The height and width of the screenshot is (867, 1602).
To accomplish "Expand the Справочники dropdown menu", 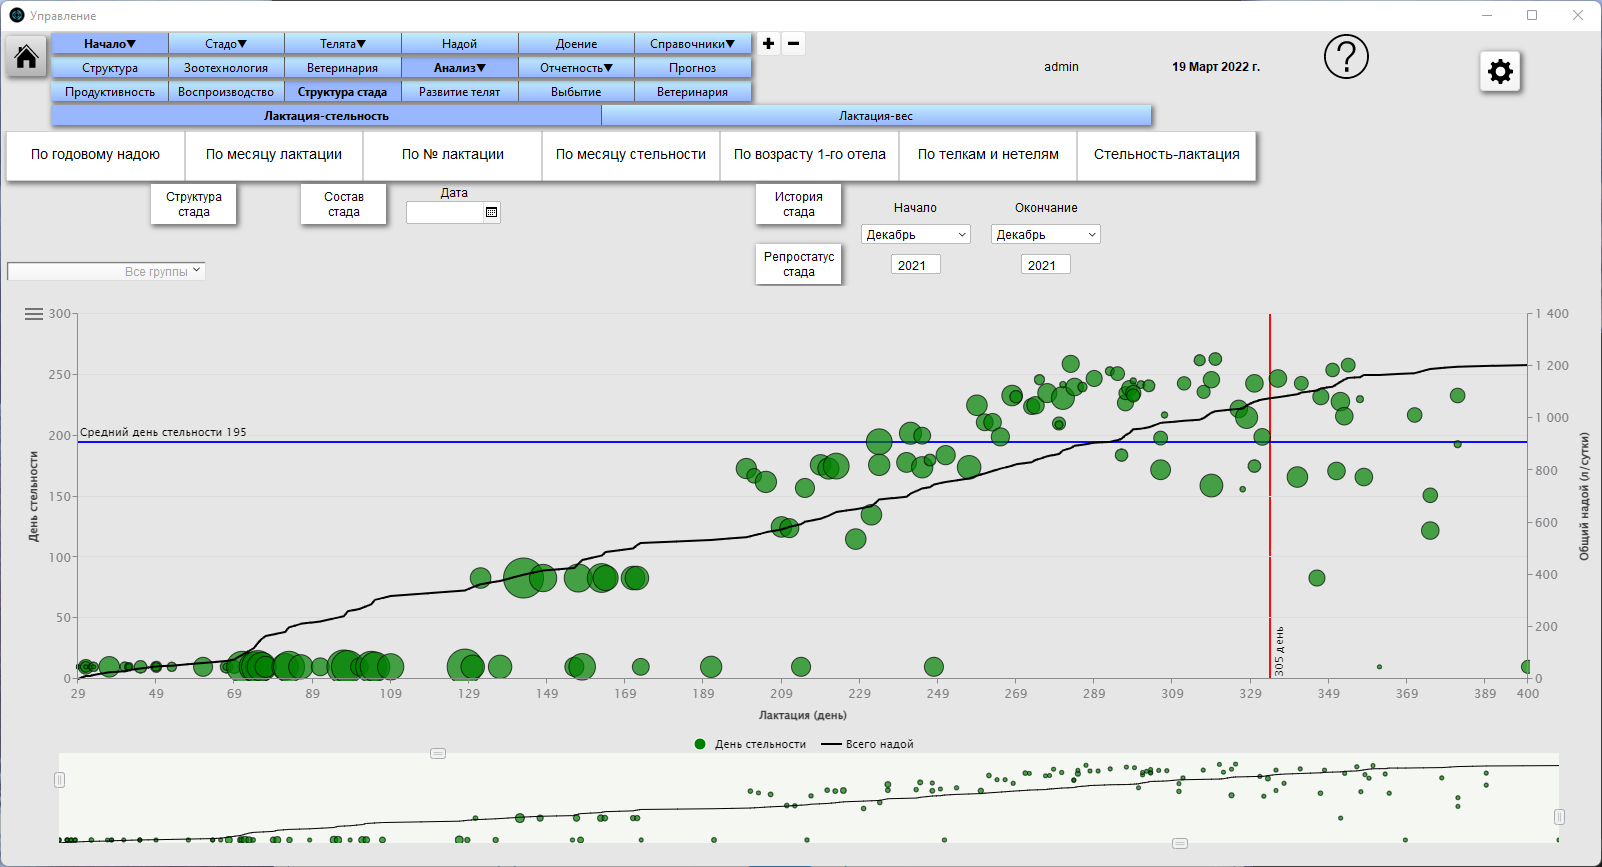I will 692,44.
